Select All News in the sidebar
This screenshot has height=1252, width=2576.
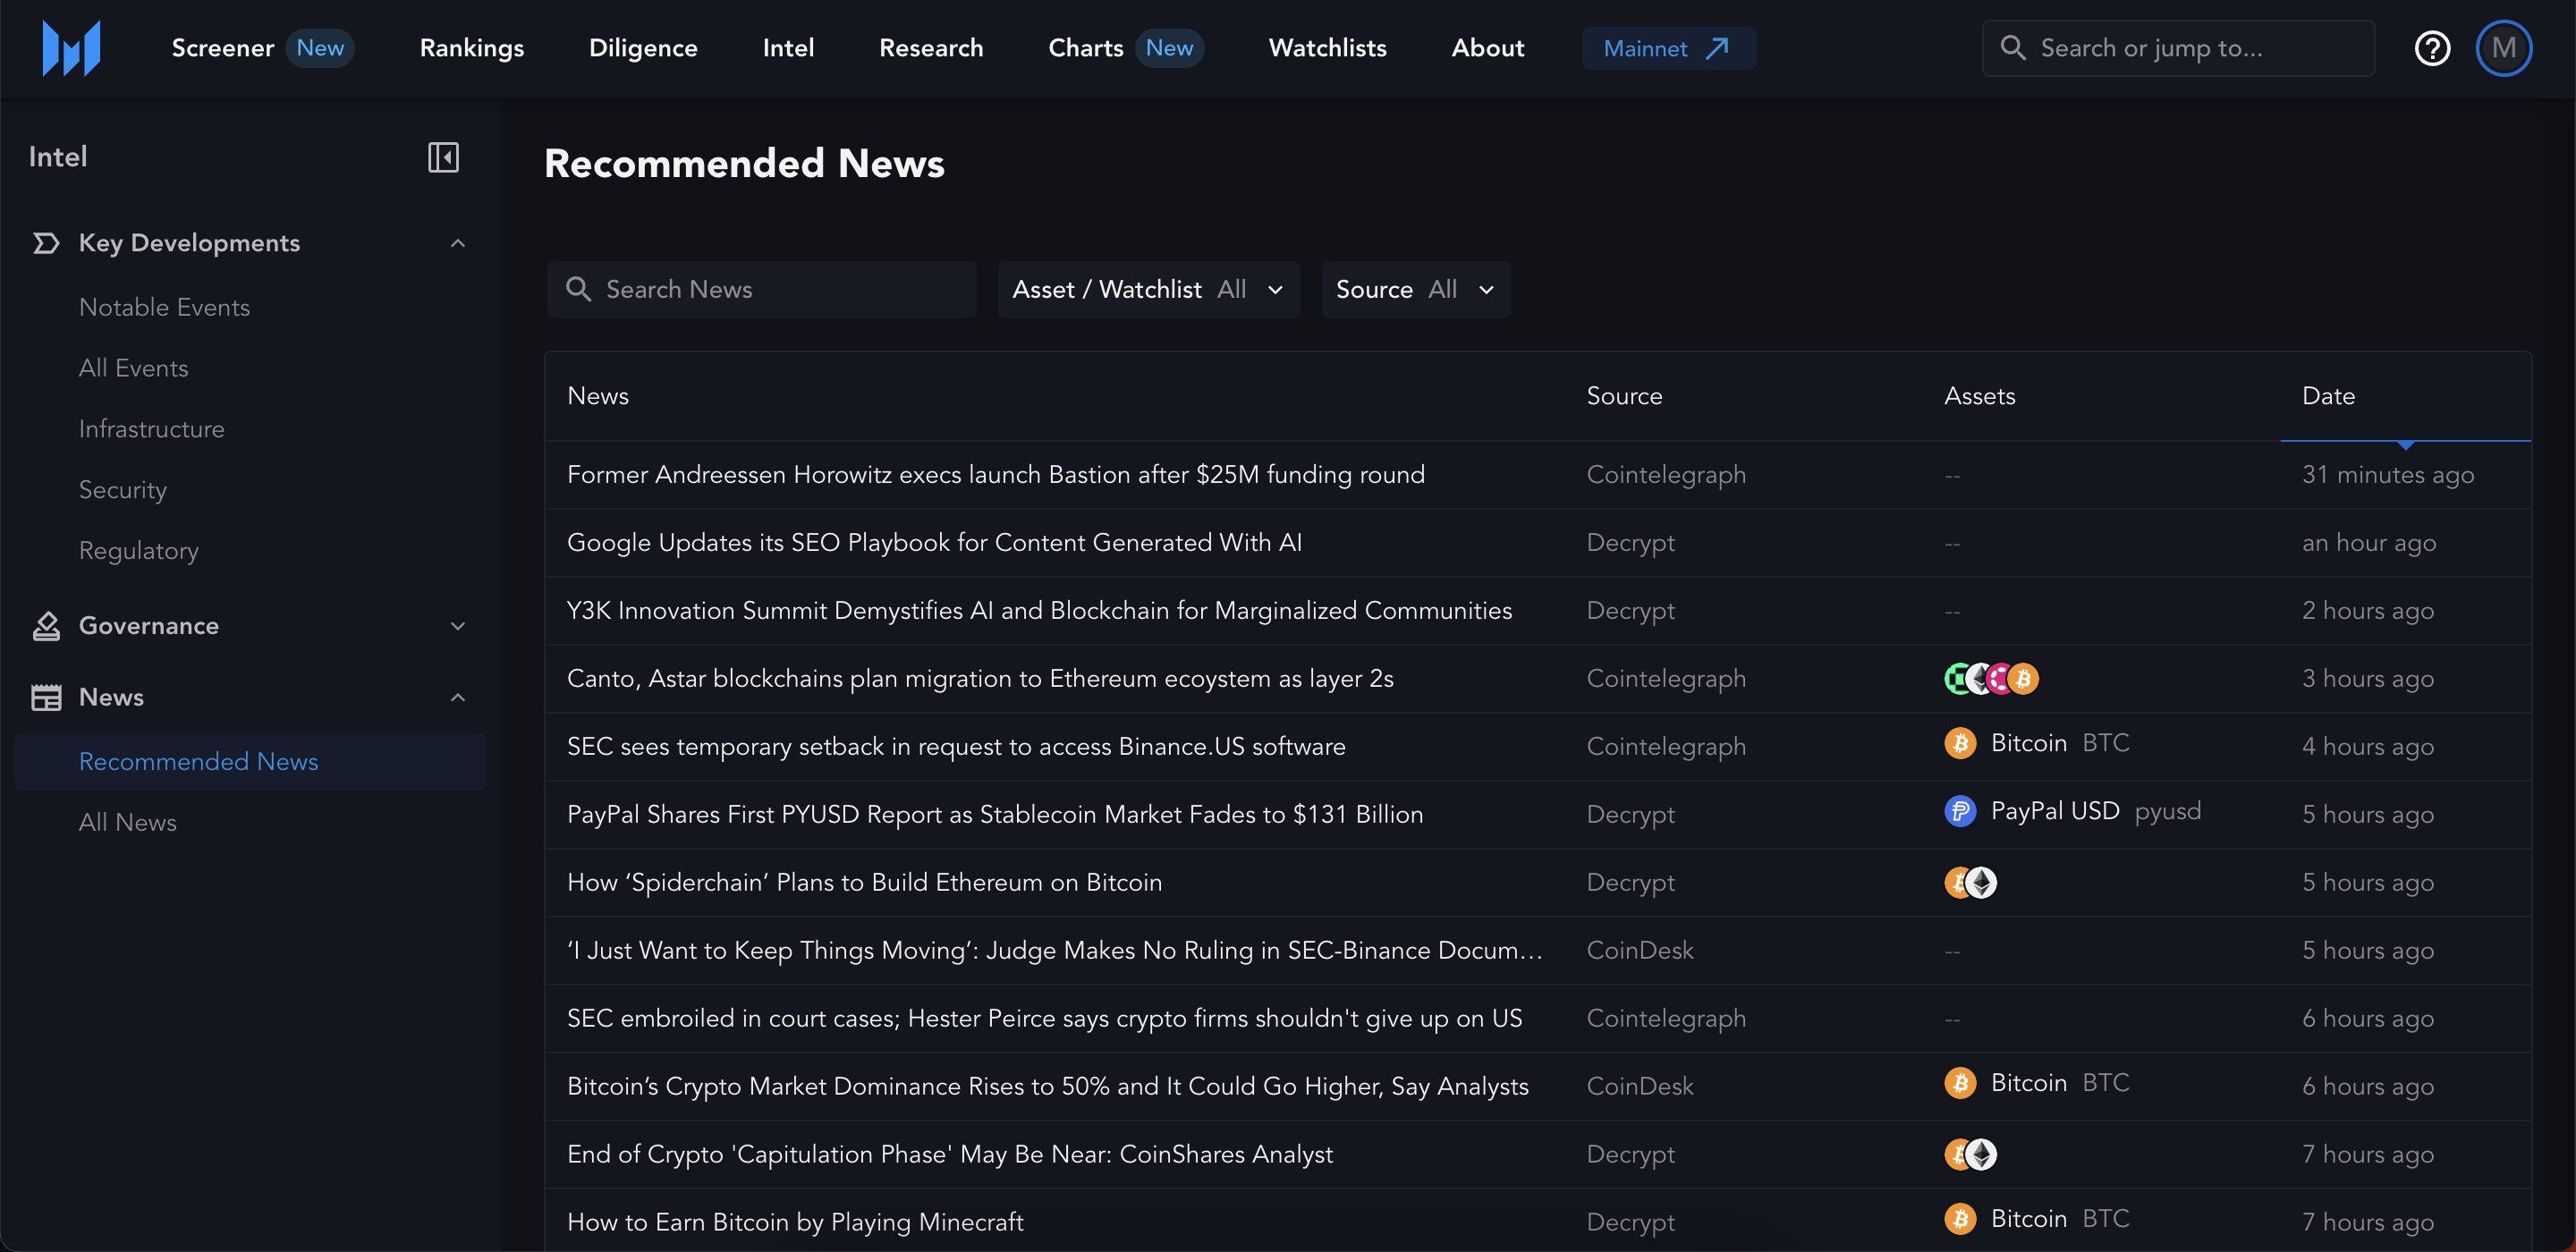click(128, 822)
